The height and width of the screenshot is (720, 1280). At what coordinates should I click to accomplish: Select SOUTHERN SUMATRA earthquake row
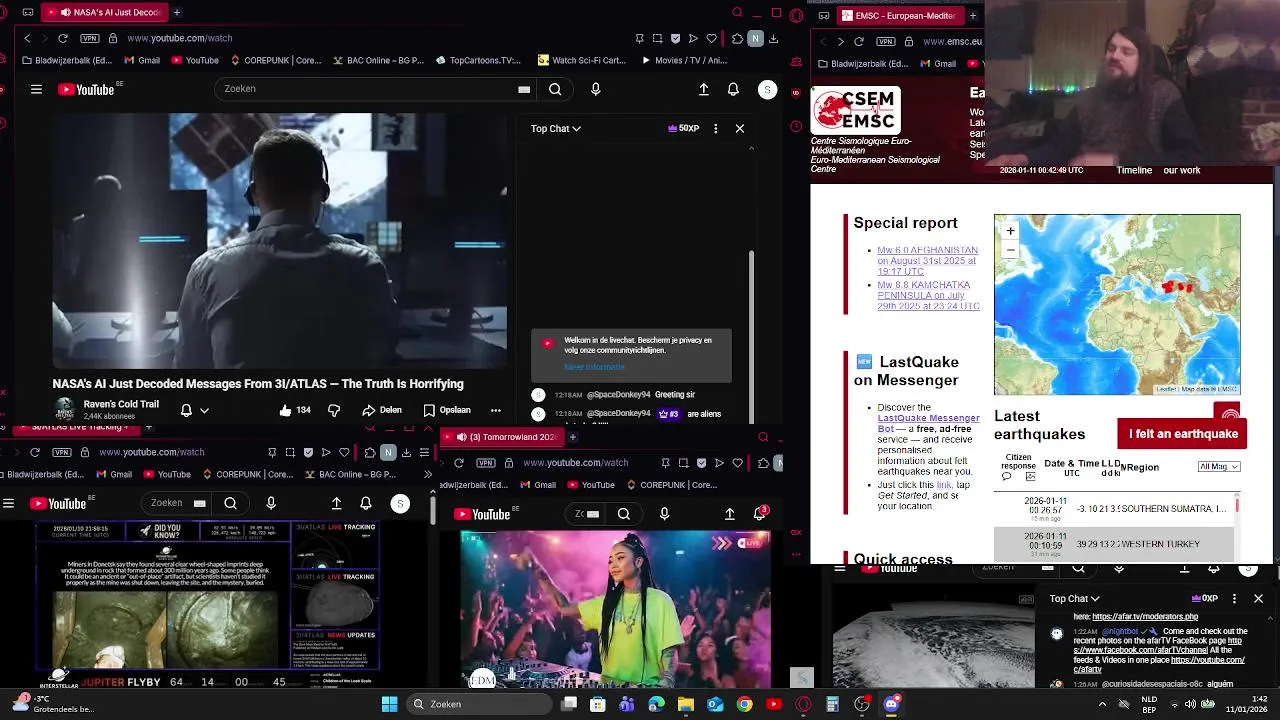tap(1113, 509)
